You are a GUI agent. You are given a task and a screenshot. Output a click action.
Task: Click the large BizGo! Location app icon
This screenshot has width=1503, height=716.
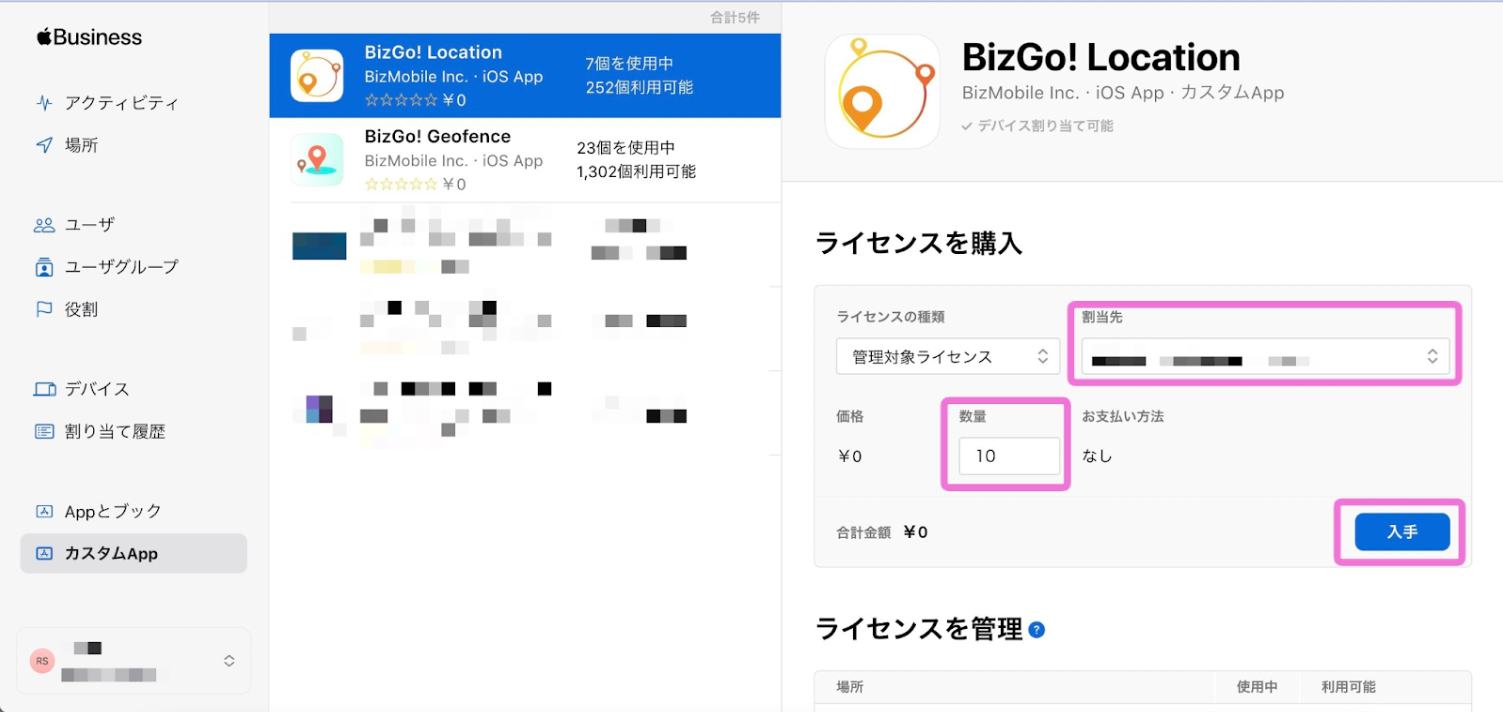[x=882, y=92]
